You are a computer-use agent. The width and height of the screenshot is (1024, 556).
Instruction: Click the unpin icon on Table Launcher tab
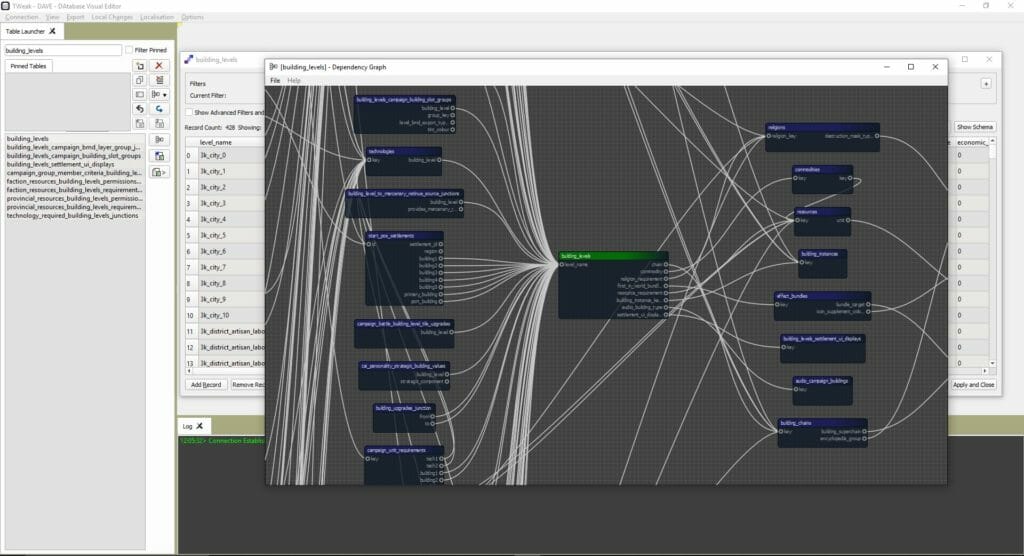[52, 31]
